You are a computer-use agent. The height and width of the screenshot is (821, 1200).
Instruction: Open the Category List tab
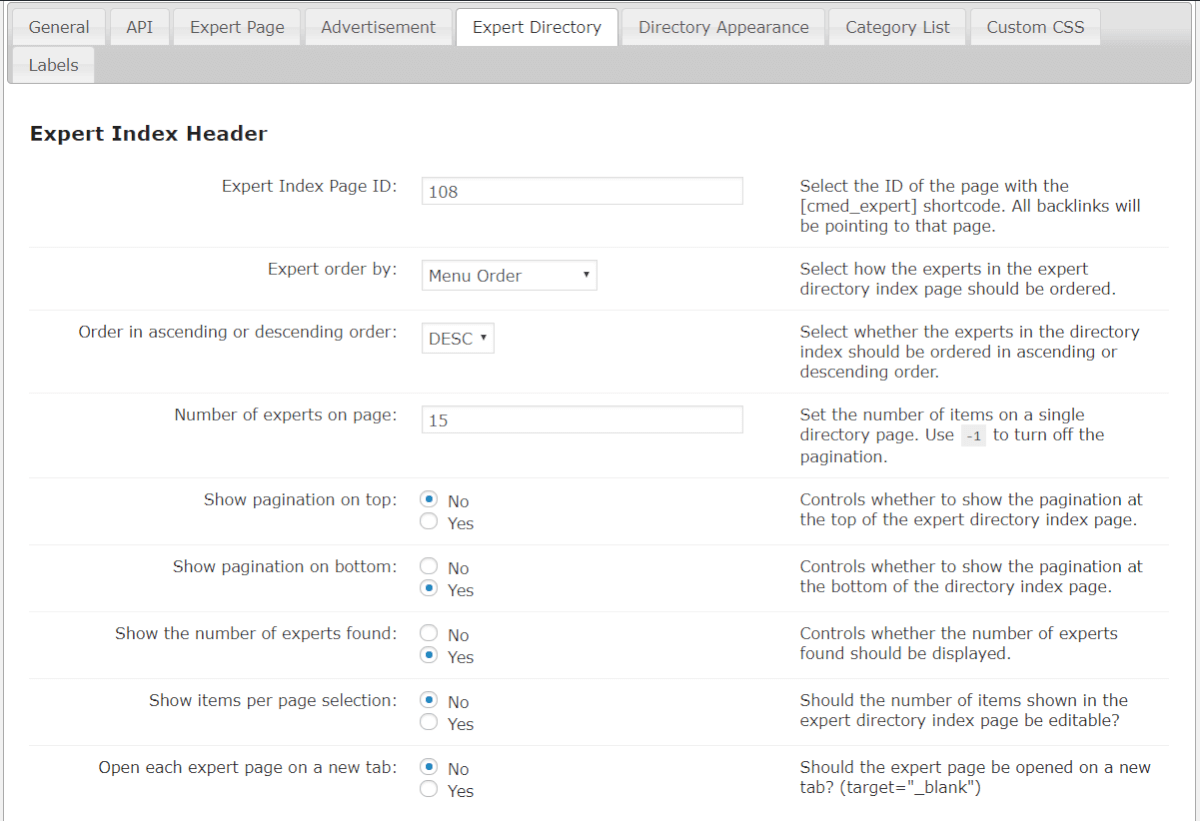(897, 27)
